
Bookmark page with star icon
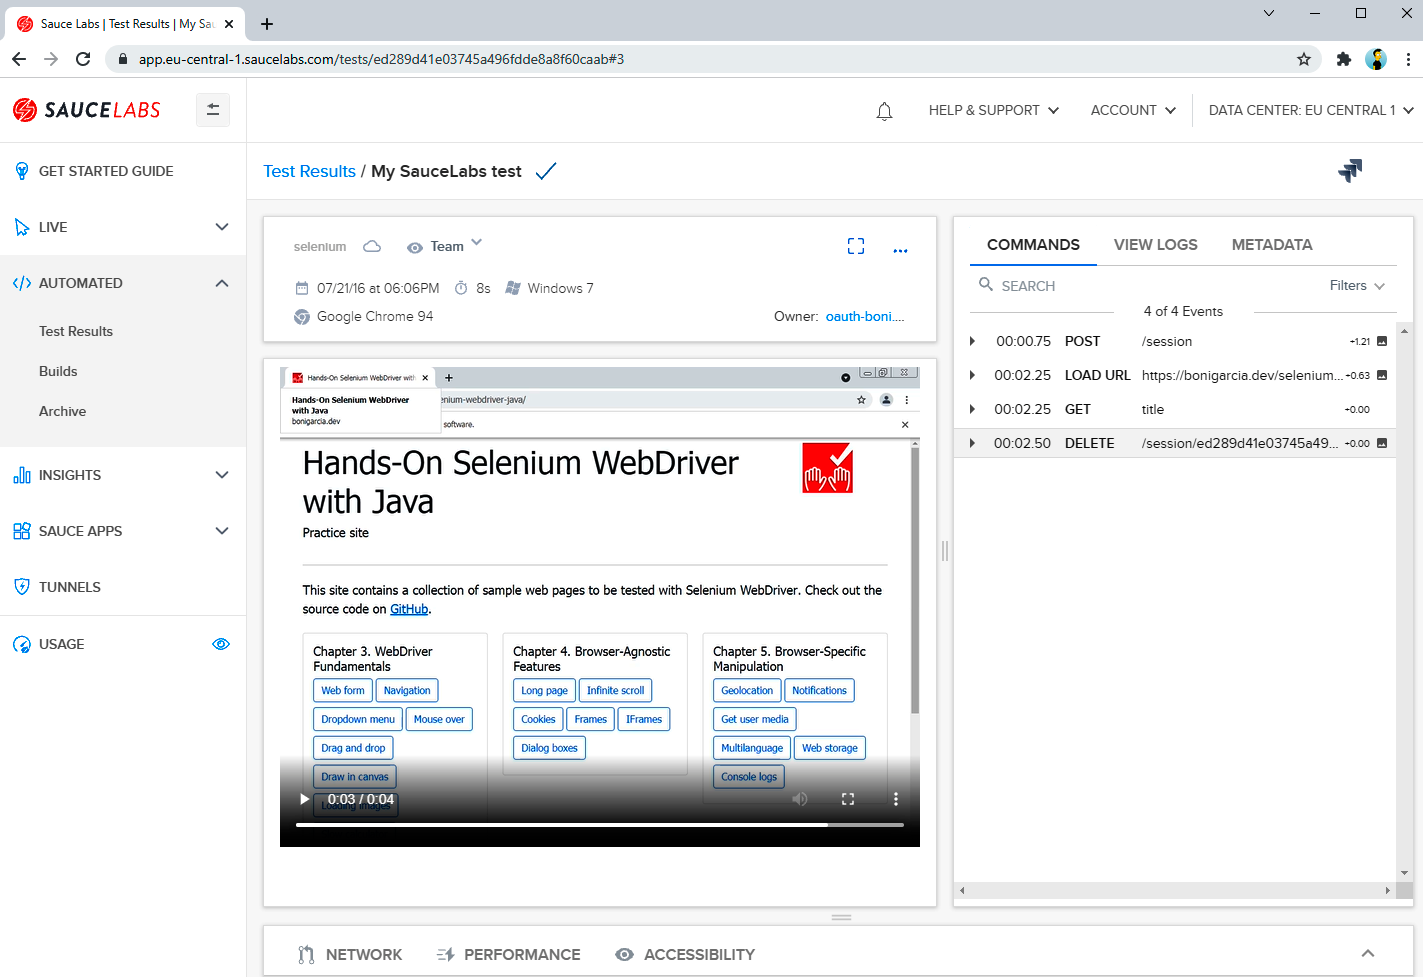[1304, 59]
